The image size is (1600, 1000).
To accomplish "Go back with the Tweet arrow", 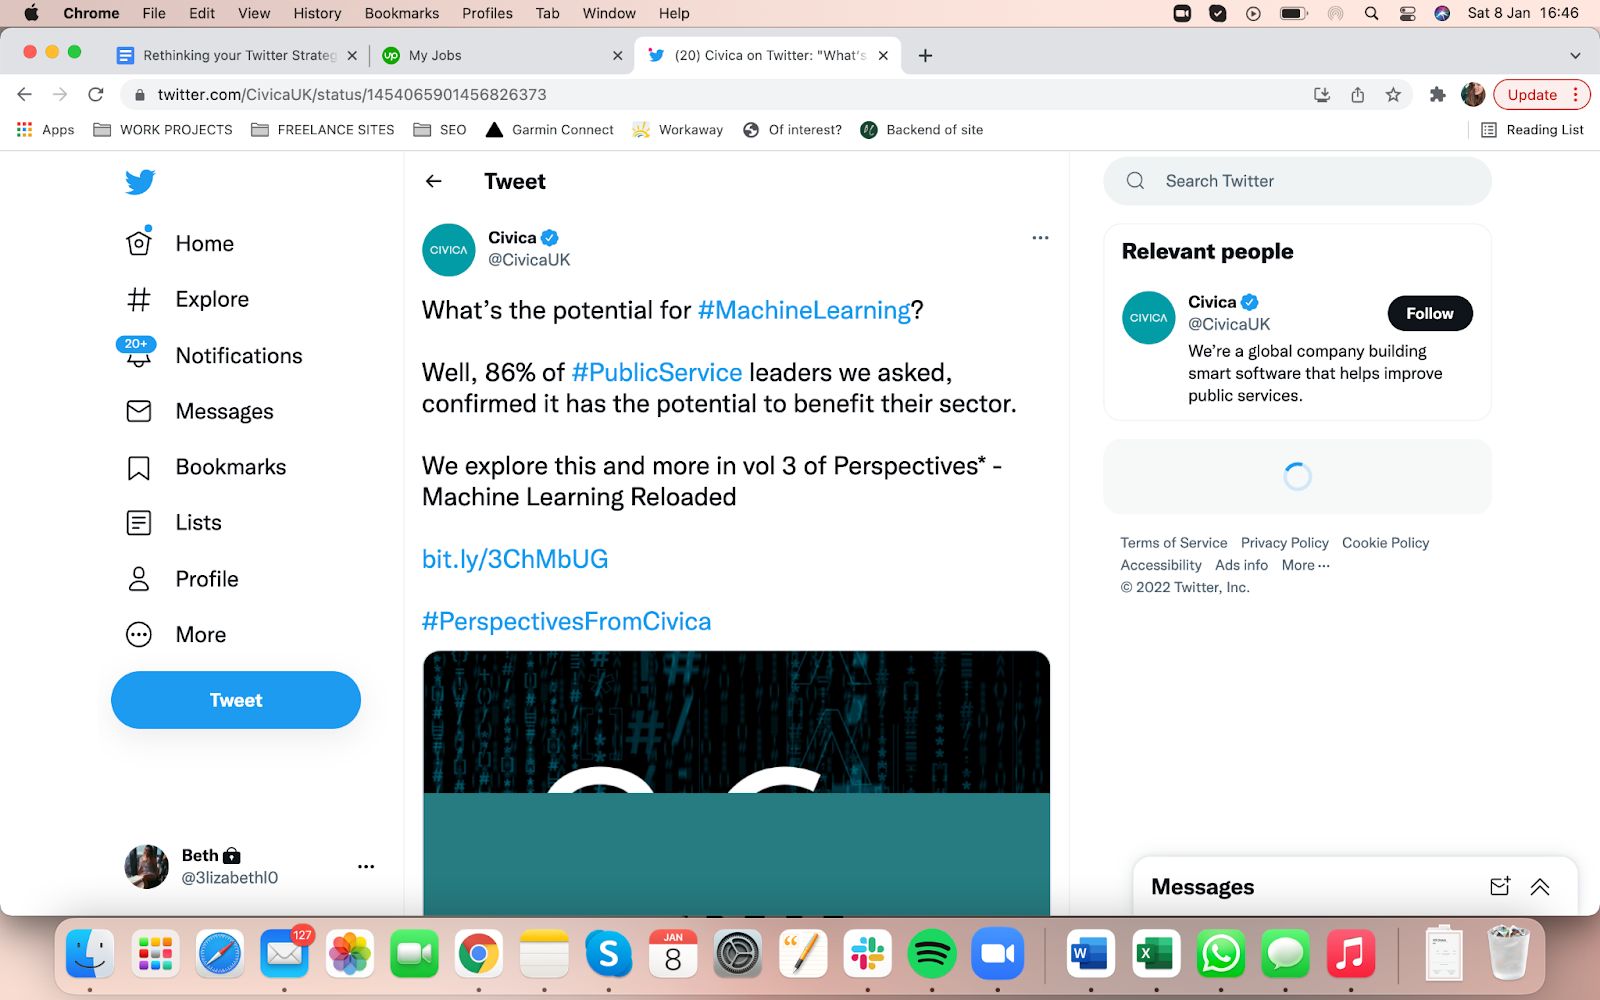I will coord(433,181).
